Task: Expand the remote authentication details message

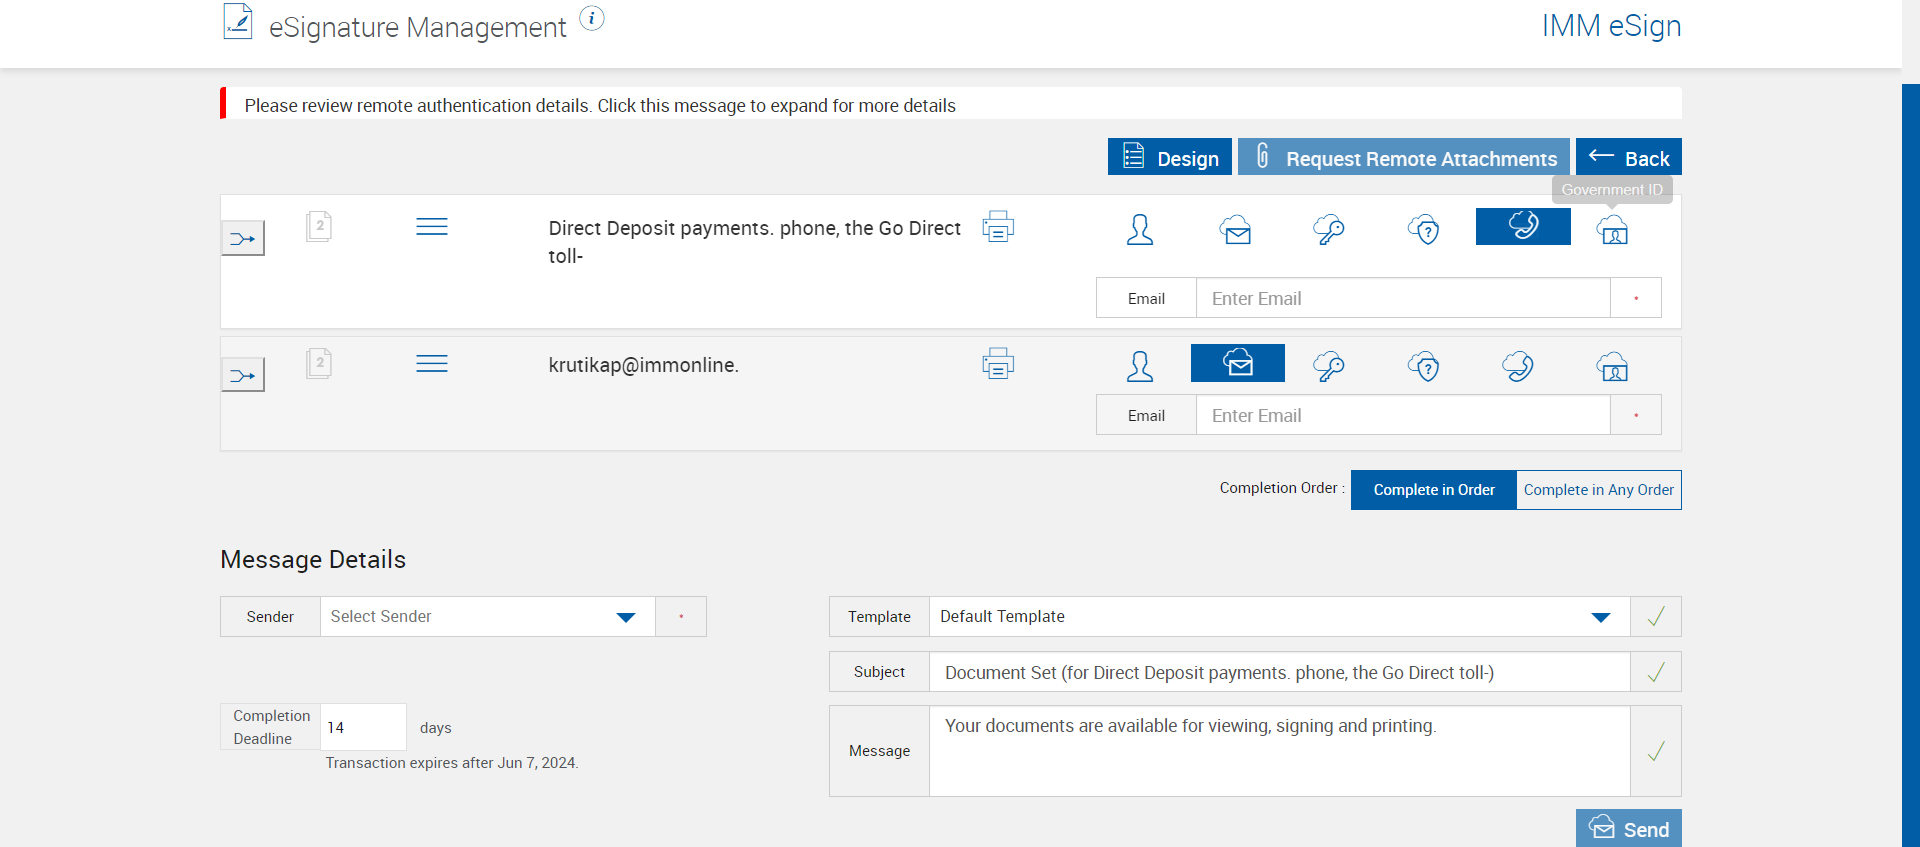Action: 600,105
